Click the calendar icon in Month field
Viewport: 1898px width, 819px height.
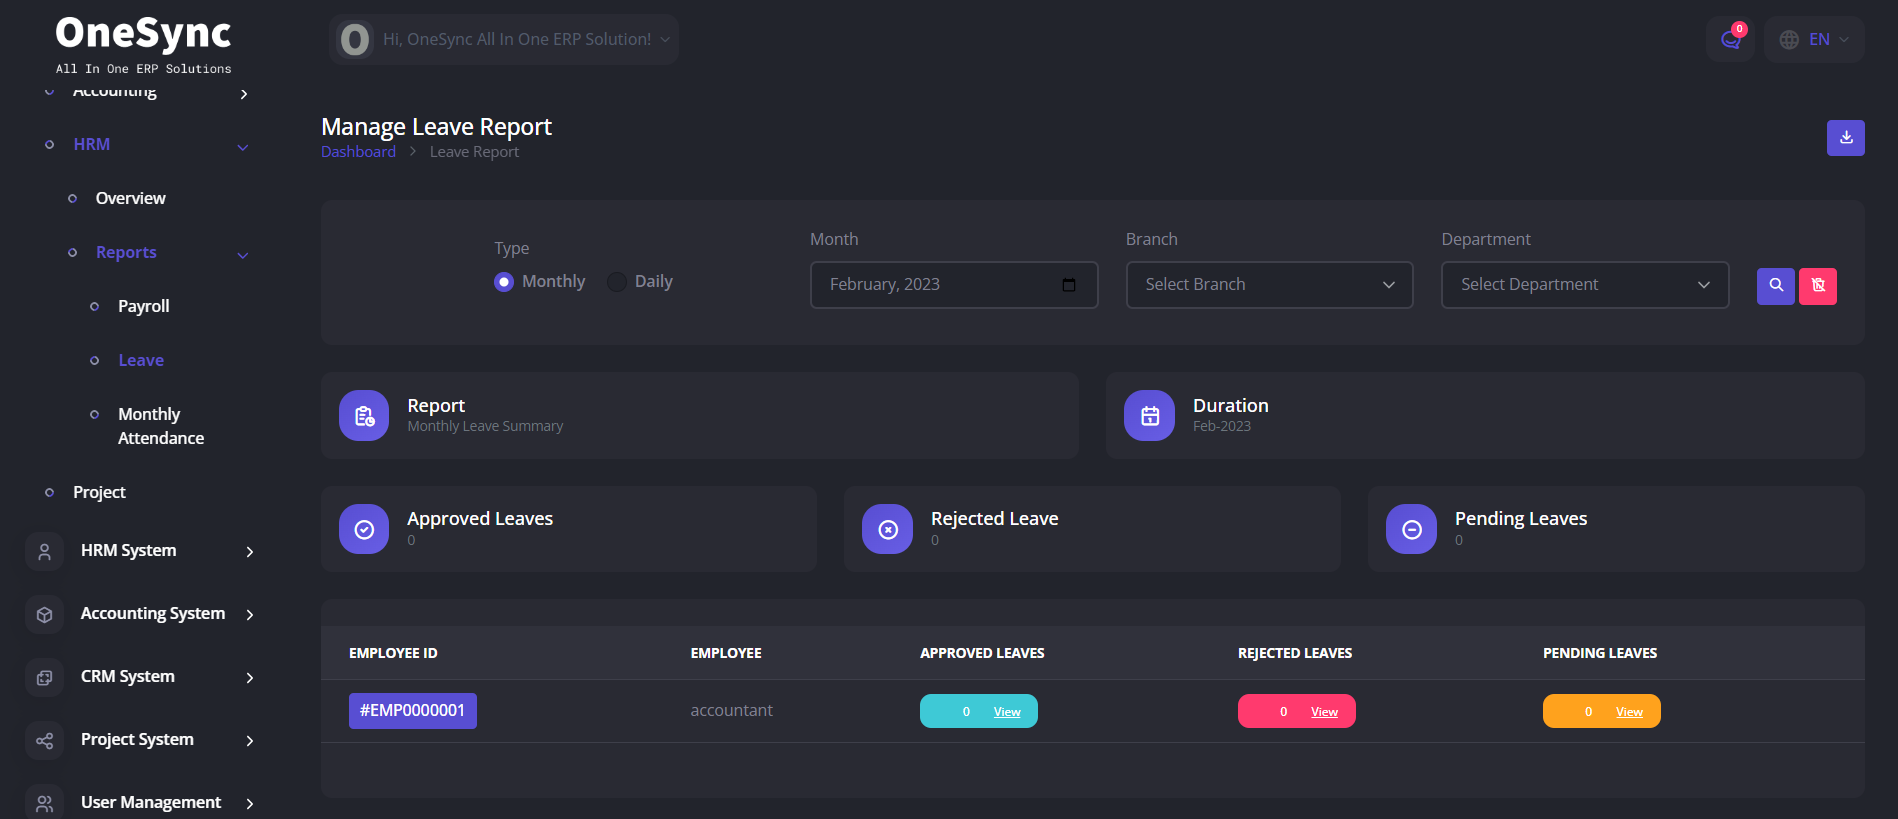tap(1068, 285)
